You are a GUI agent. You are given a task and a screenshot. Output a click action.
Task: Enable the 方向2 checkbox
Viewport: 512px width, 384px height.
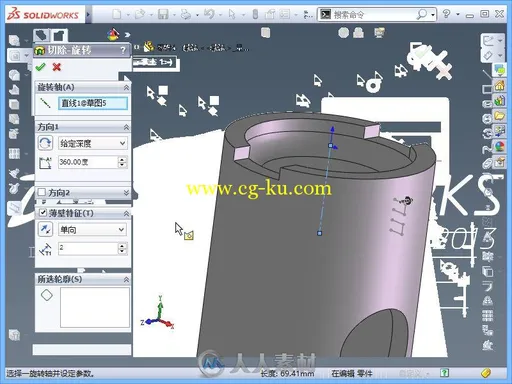coord(42,192)
